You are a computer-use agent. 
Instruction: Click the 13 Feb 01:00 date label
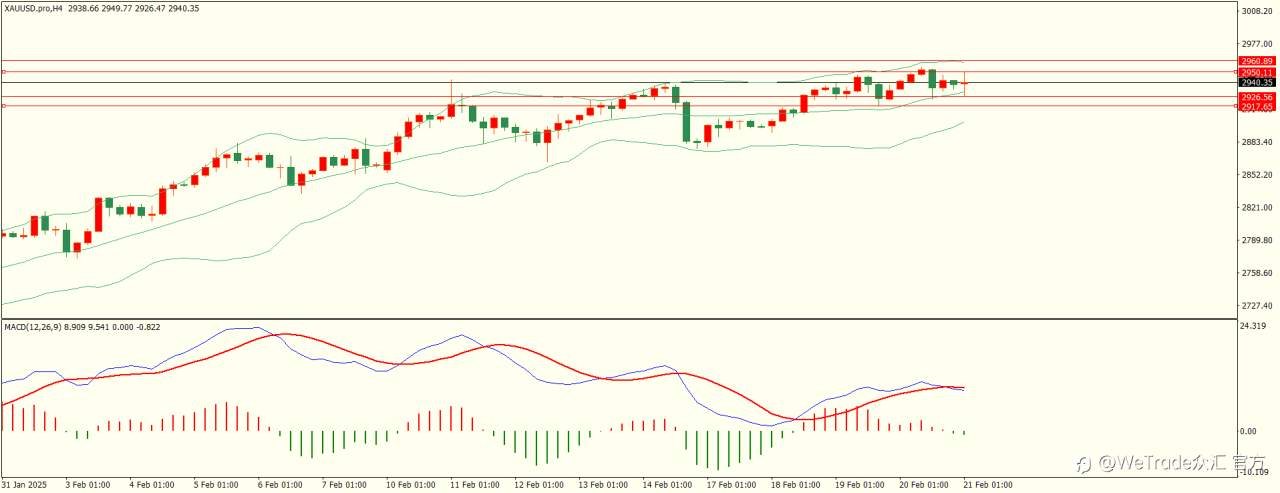coord(602,485)
